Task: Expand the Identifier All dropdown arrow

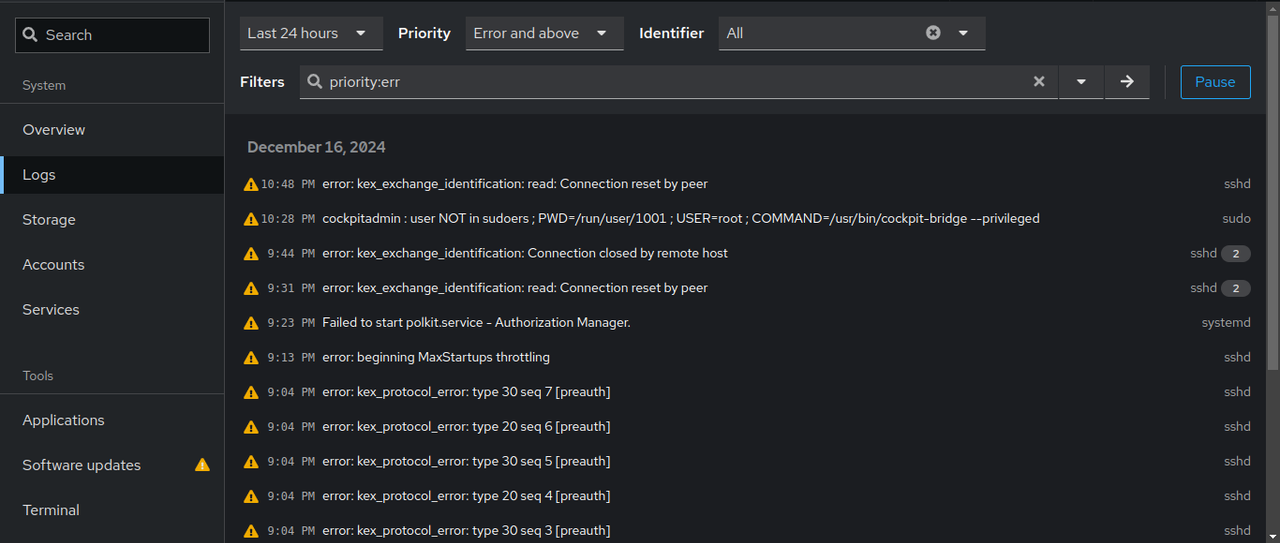Action: [x=963, y=33]
